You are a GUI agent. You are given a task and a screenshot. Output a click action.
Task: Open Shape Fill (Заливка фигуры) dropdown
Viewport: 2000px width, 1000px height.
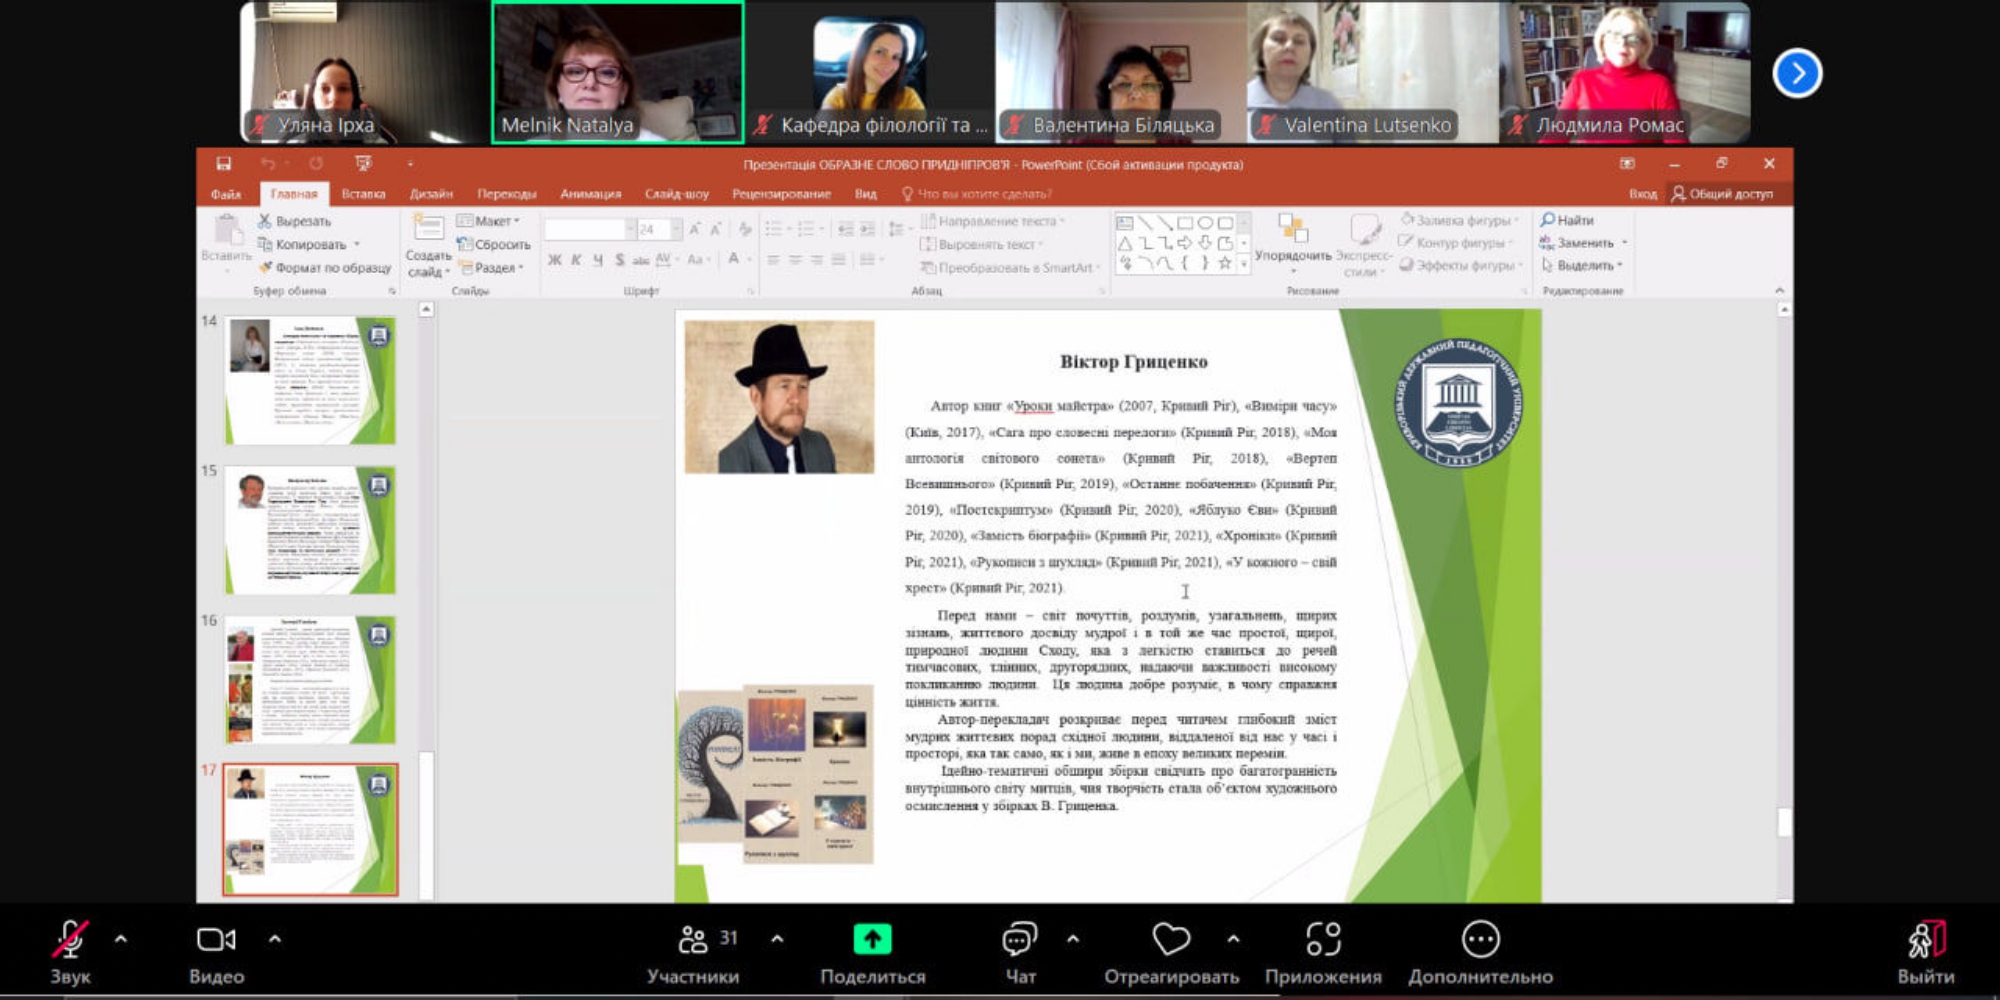(1460, 220)
